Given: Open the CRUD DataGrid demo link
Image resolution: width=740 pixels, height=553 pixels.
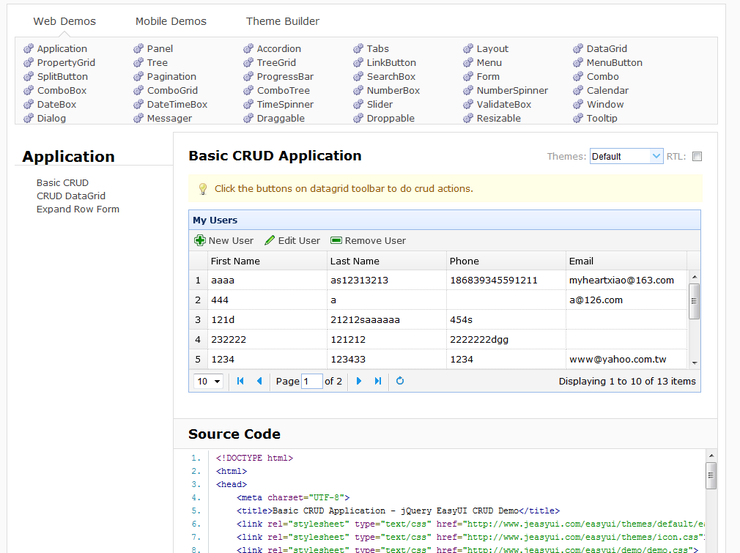Looking at the screenshot, I should click(x=71, y=196).
